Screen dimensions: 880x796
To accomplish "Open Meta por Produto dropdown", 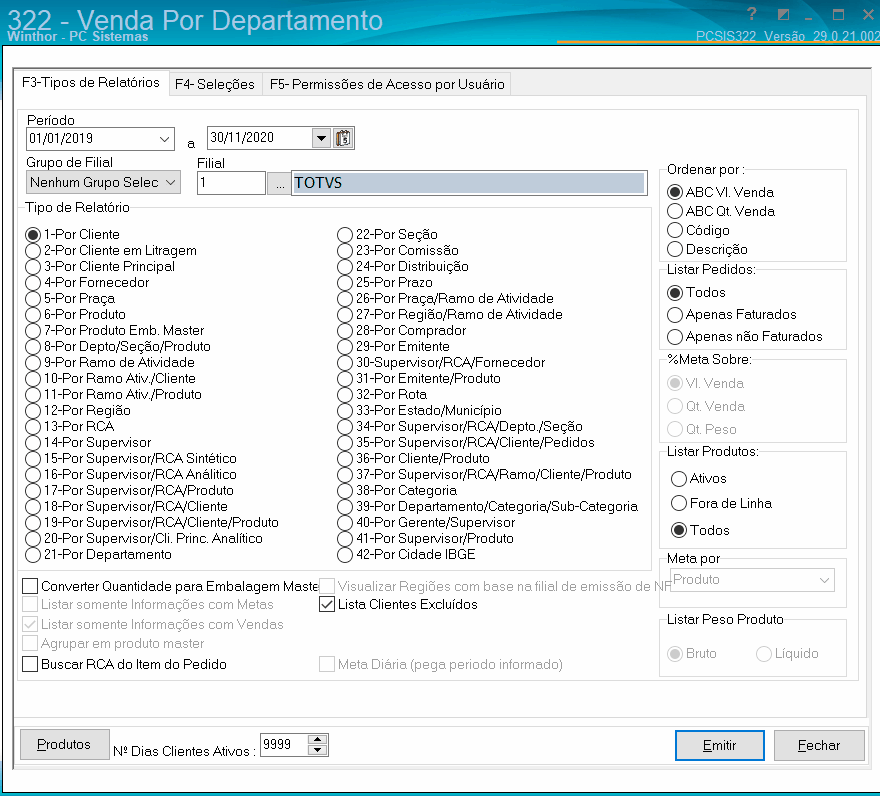I will 752,580.
